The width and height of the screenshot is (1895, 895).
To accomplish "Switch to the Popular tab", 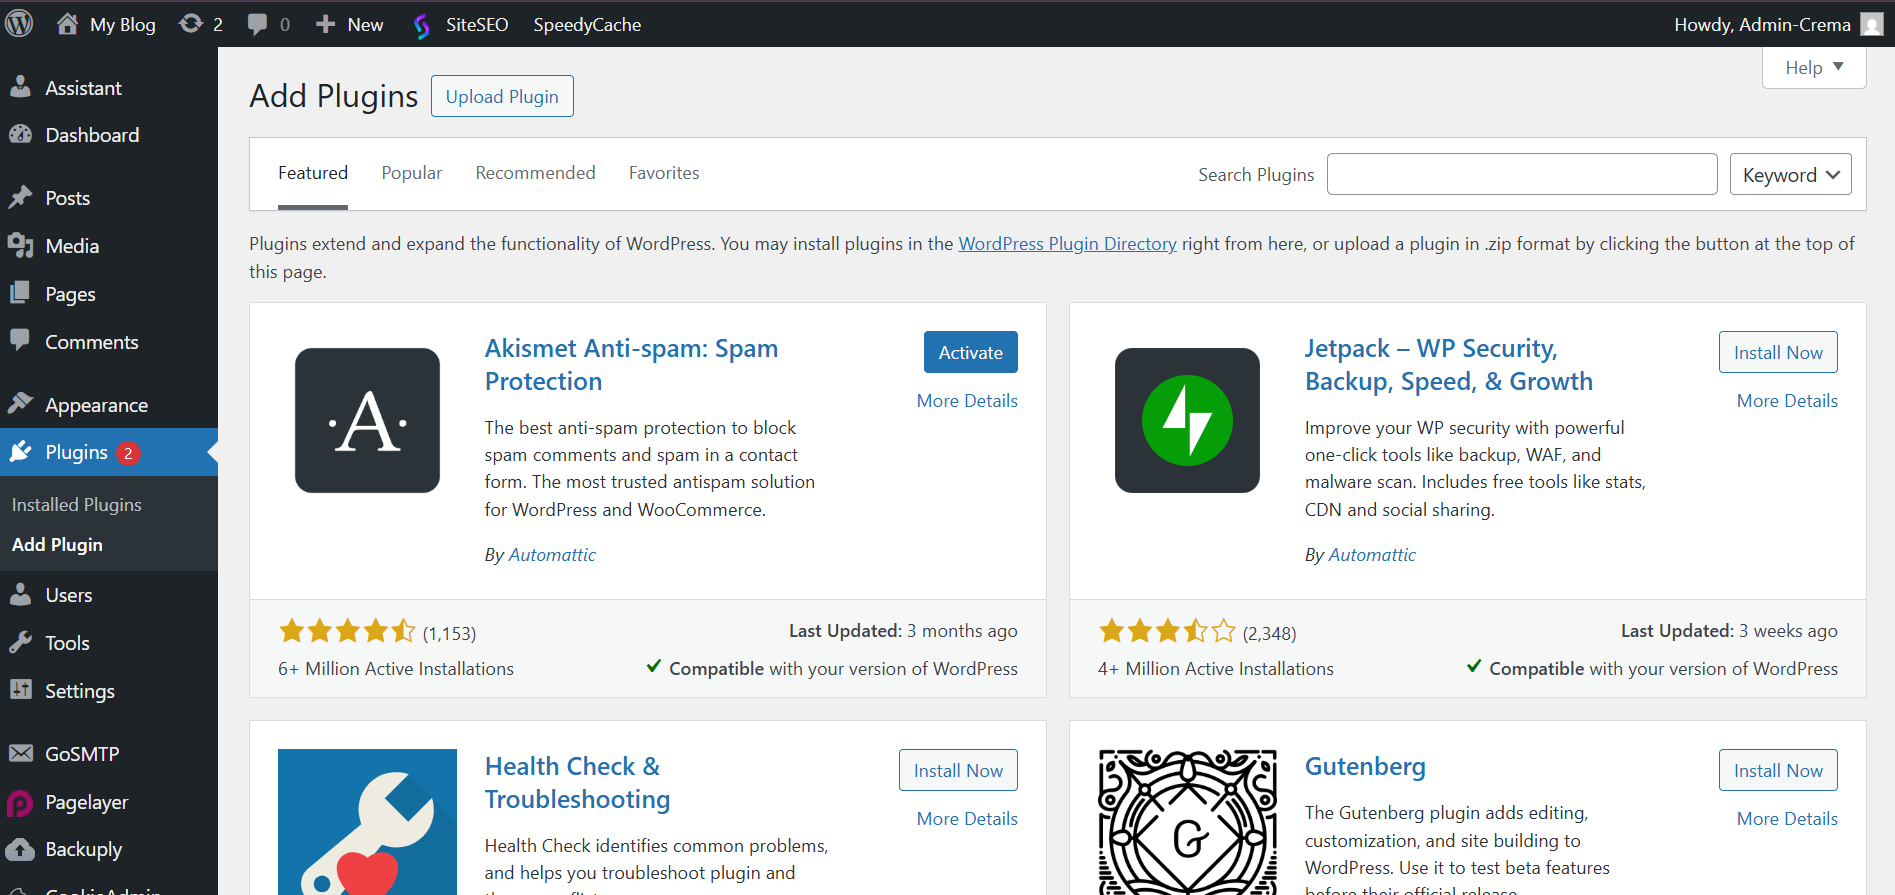I will (411, 173).
